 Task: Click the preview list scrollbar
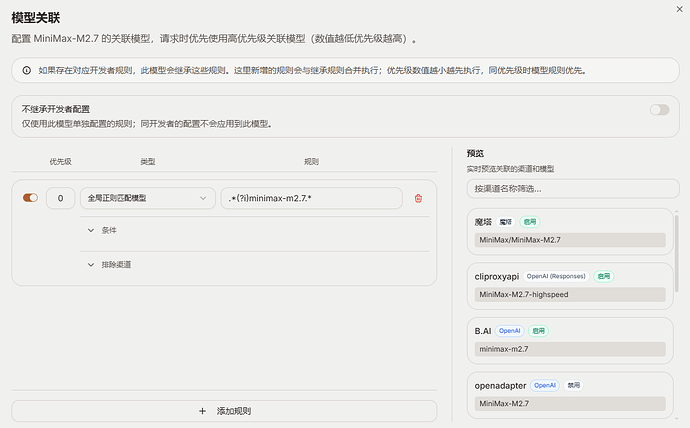(x=677, y=253)
